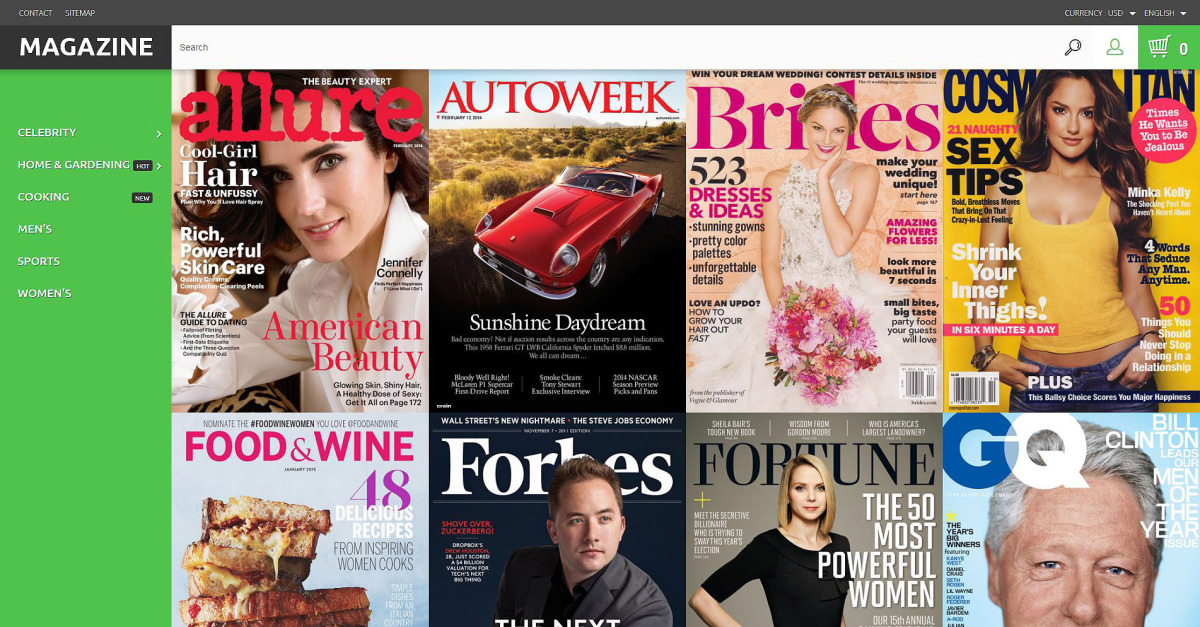Select the Celebrity category
The height and width of the screenshot is (627, 1200).
click(47, 132)
